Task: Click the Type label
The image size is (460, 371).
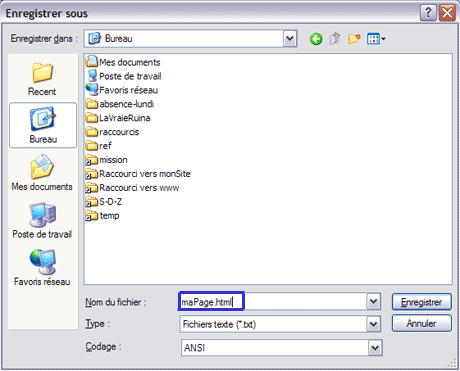Action: [x=97, y=324]
